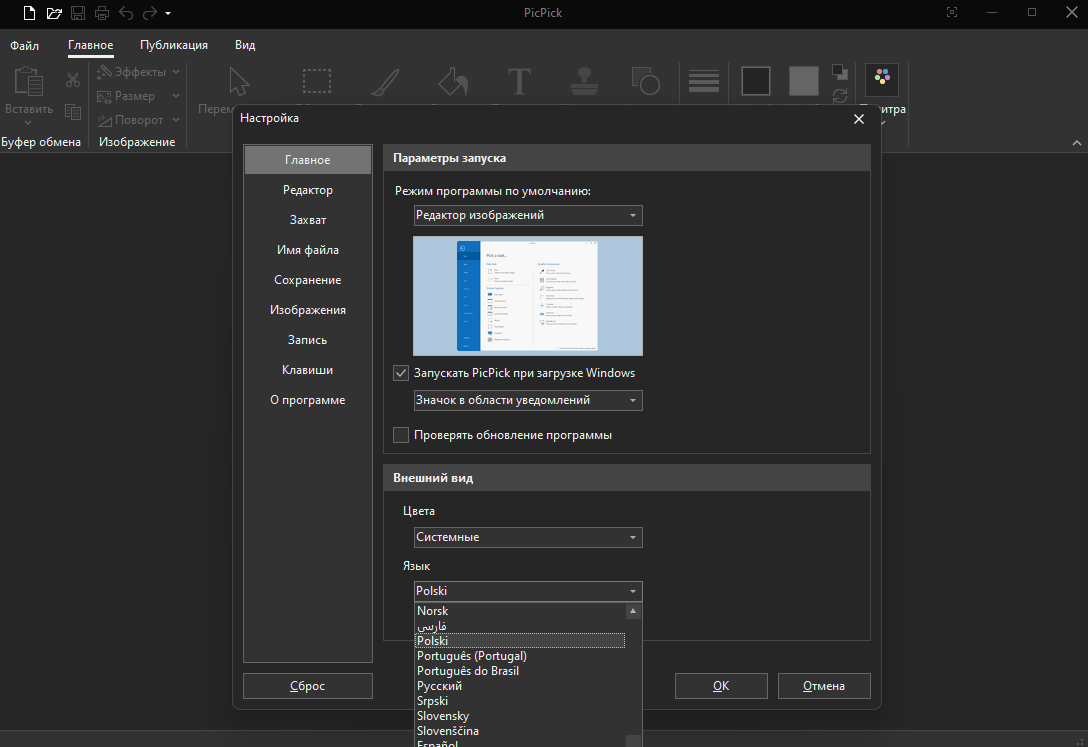
Task: Choose Norsk in the language list
Action: point(520,611)
